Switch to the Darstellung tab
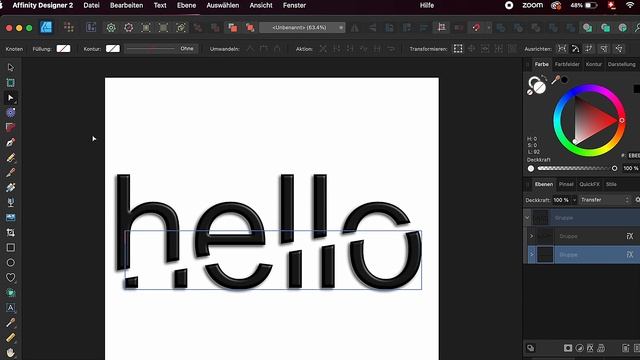 [x=621, y=64]
